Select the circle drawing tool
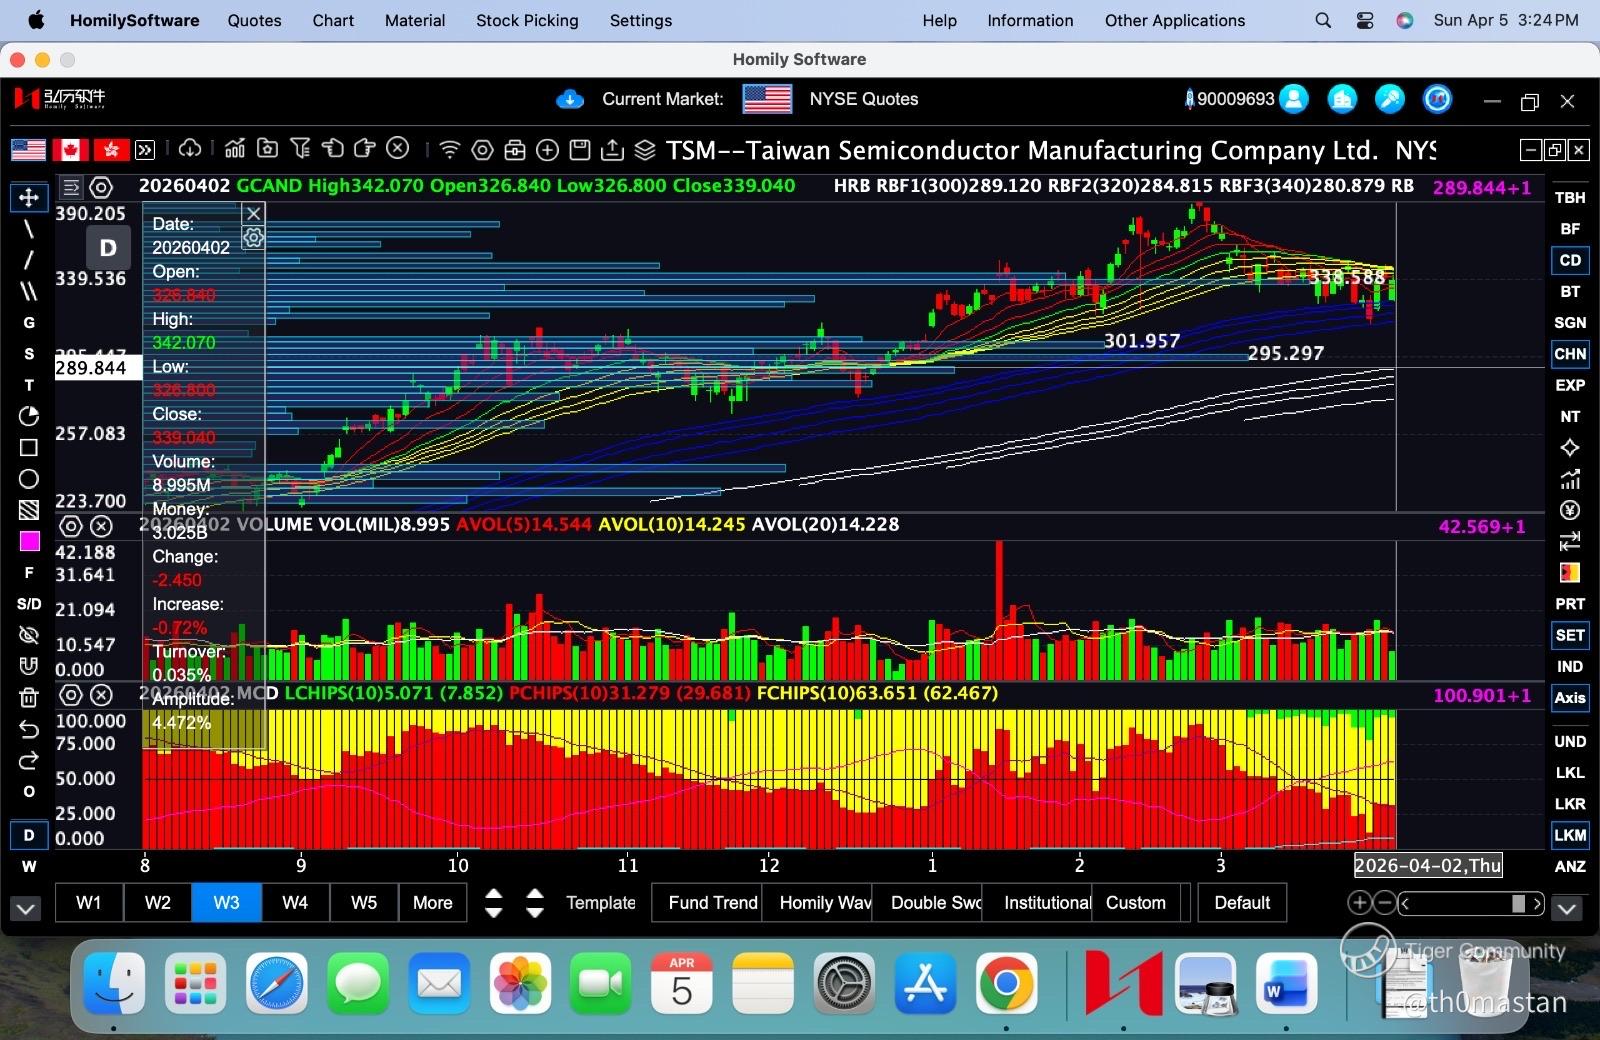This screenshot has width=1600, height=1040. [29, 478]
